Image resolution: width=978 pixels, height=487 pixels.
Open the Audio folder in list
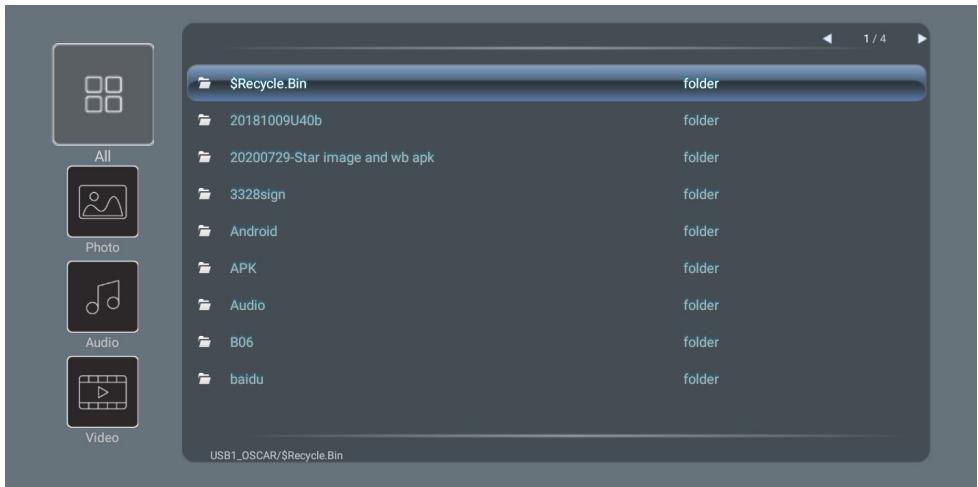pos(556,305)
